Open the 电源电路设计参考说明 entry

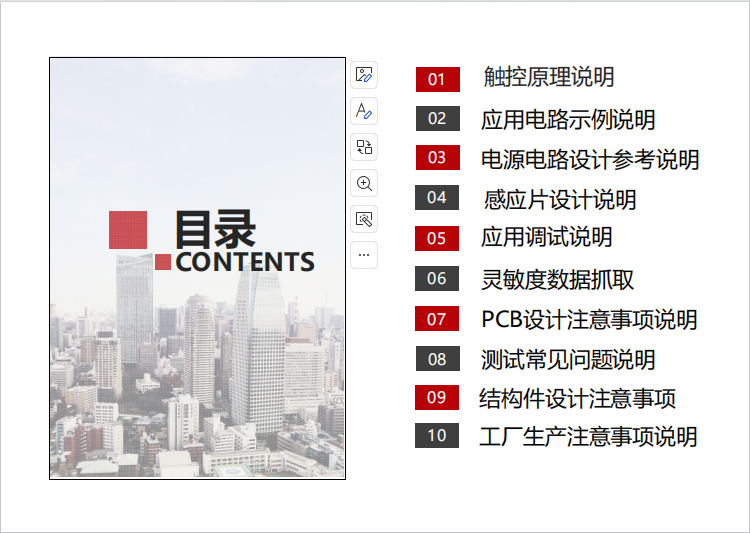[590, 159]
